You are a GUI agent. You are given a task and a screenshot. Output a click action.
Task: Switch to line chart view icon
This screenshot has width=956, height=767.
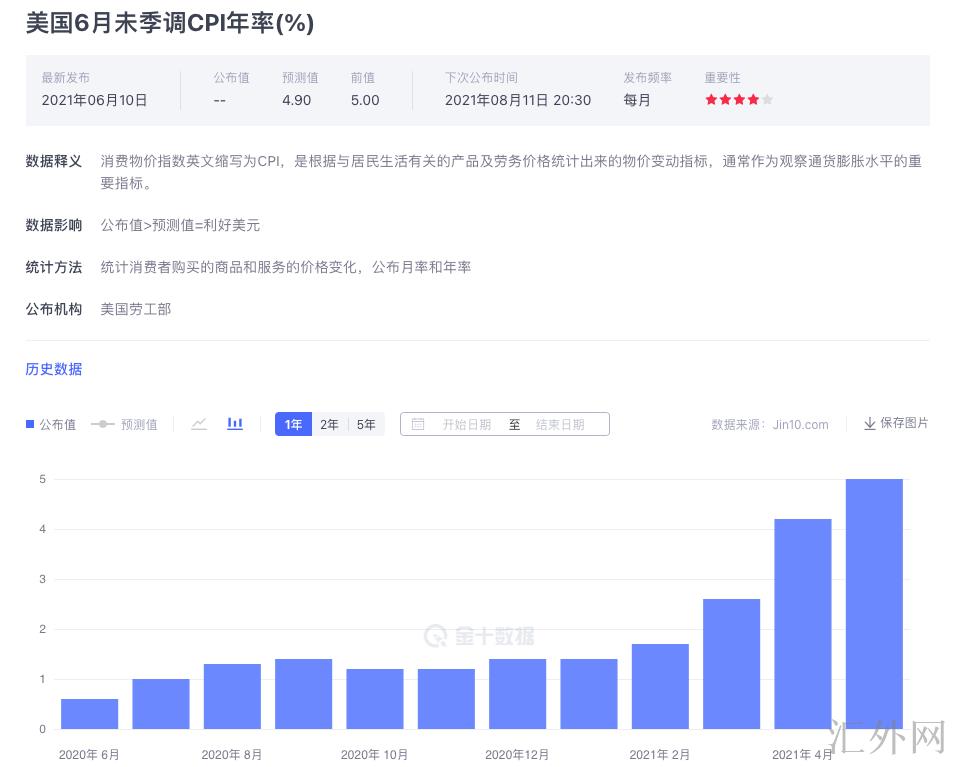coord(199,424)
